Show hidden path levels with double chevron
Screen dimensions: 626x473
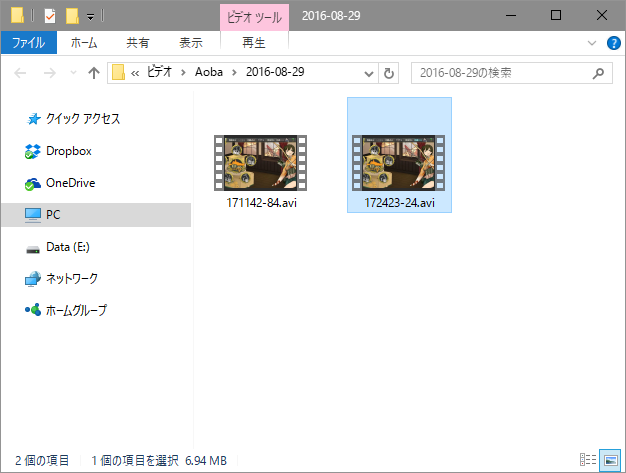coord(135,73)
